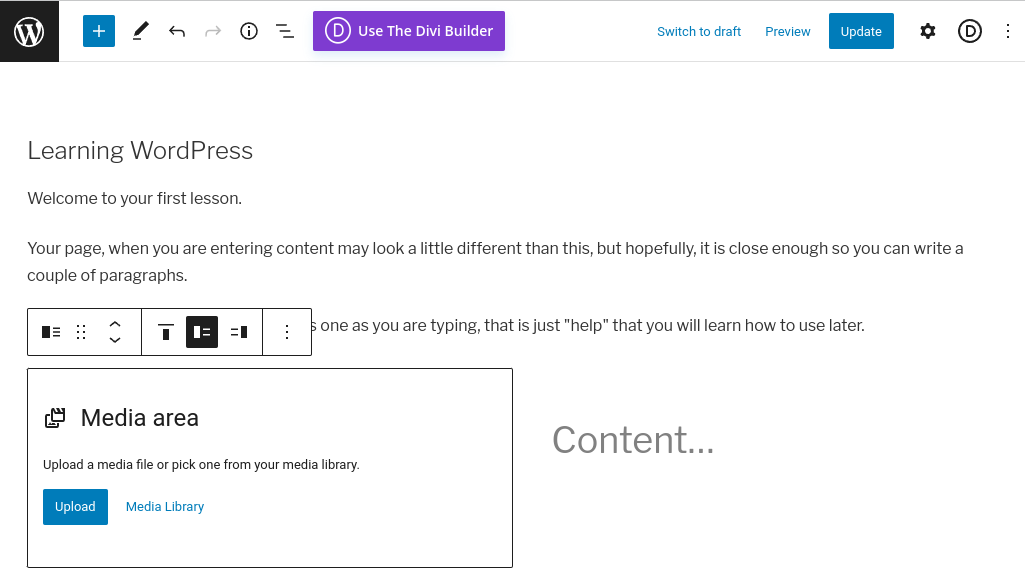This screenshot has width=1025, height=575.
Task: Open the document details info icon
Action: pyautogui.click(x=249, y=31)
